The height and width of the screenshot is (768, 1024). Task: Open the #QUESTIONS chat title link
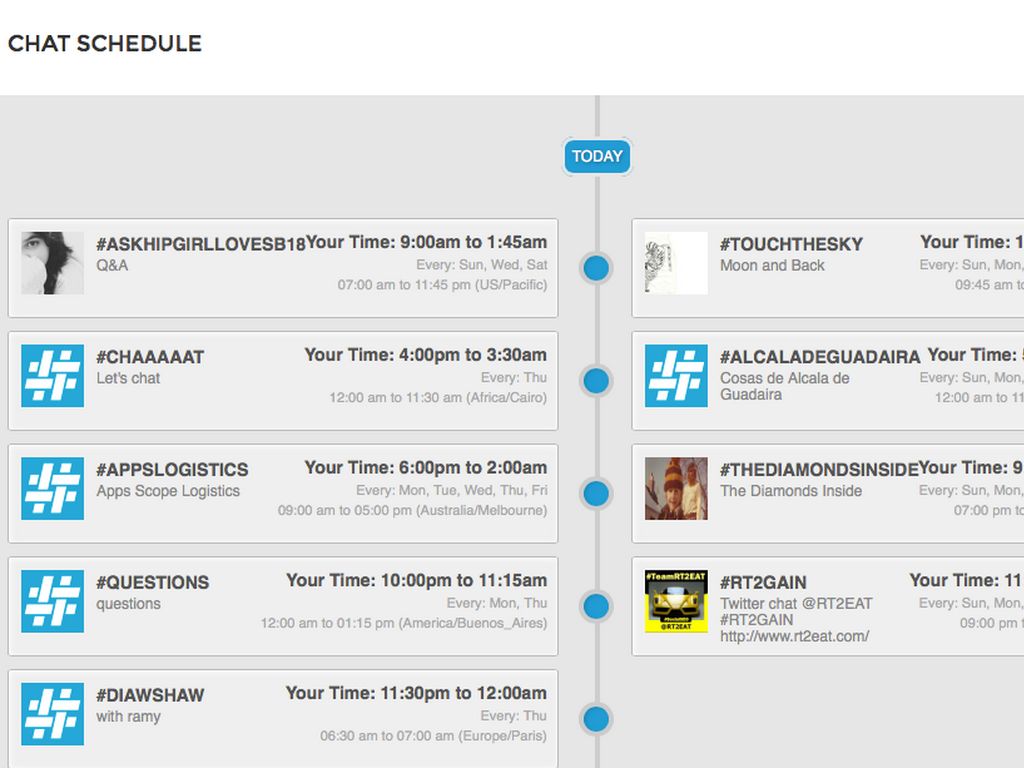(x=152, y=583)
